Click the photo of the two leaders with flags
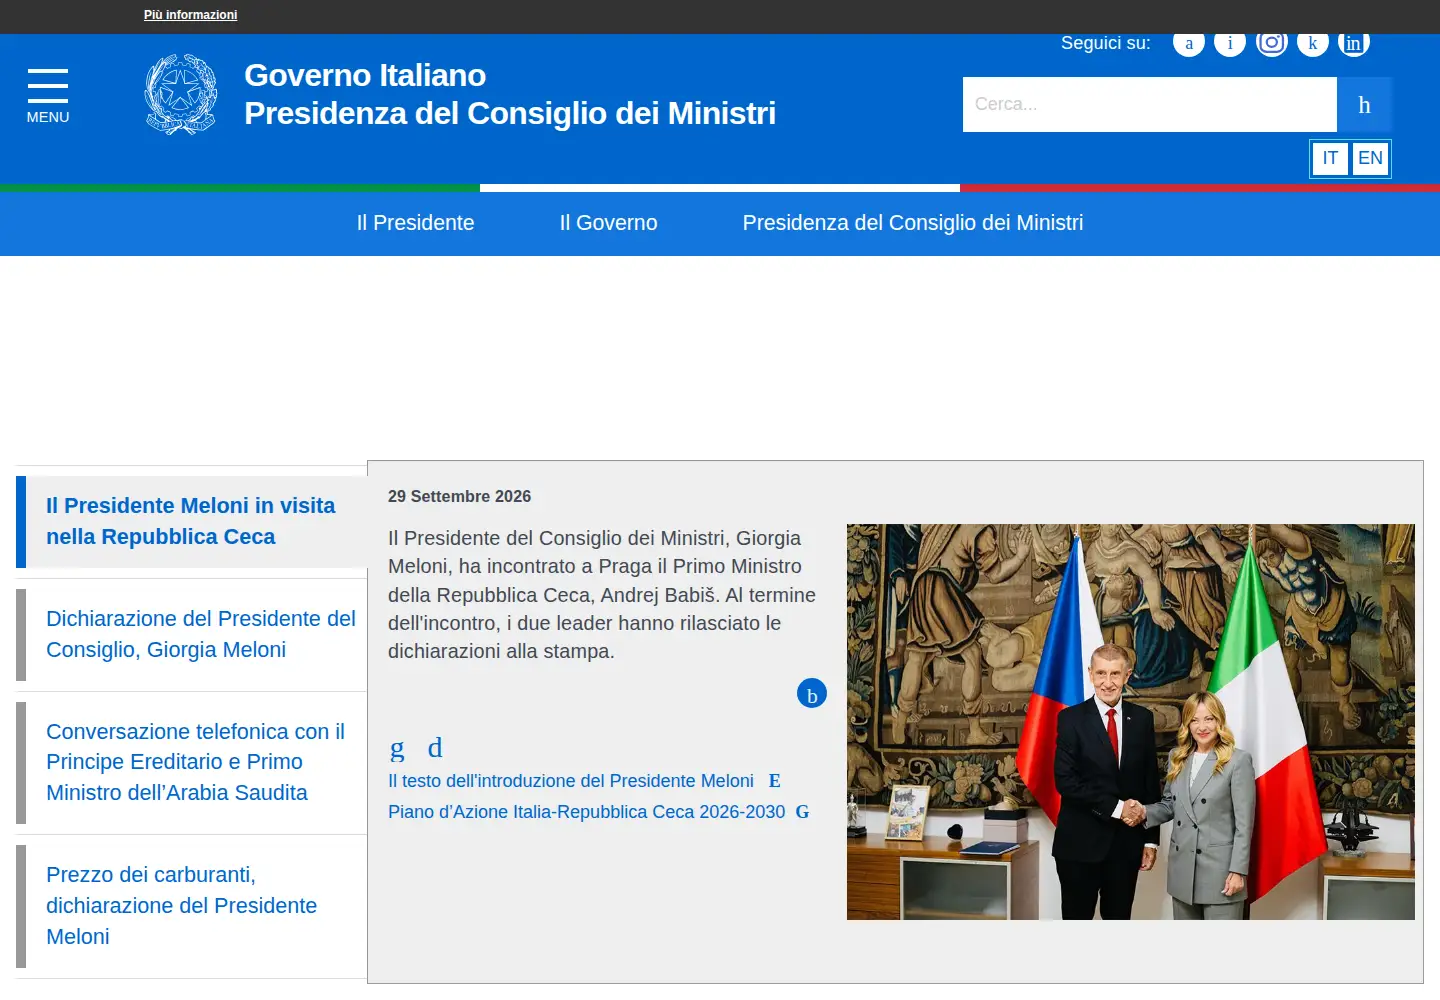 tap(1131, 722)
